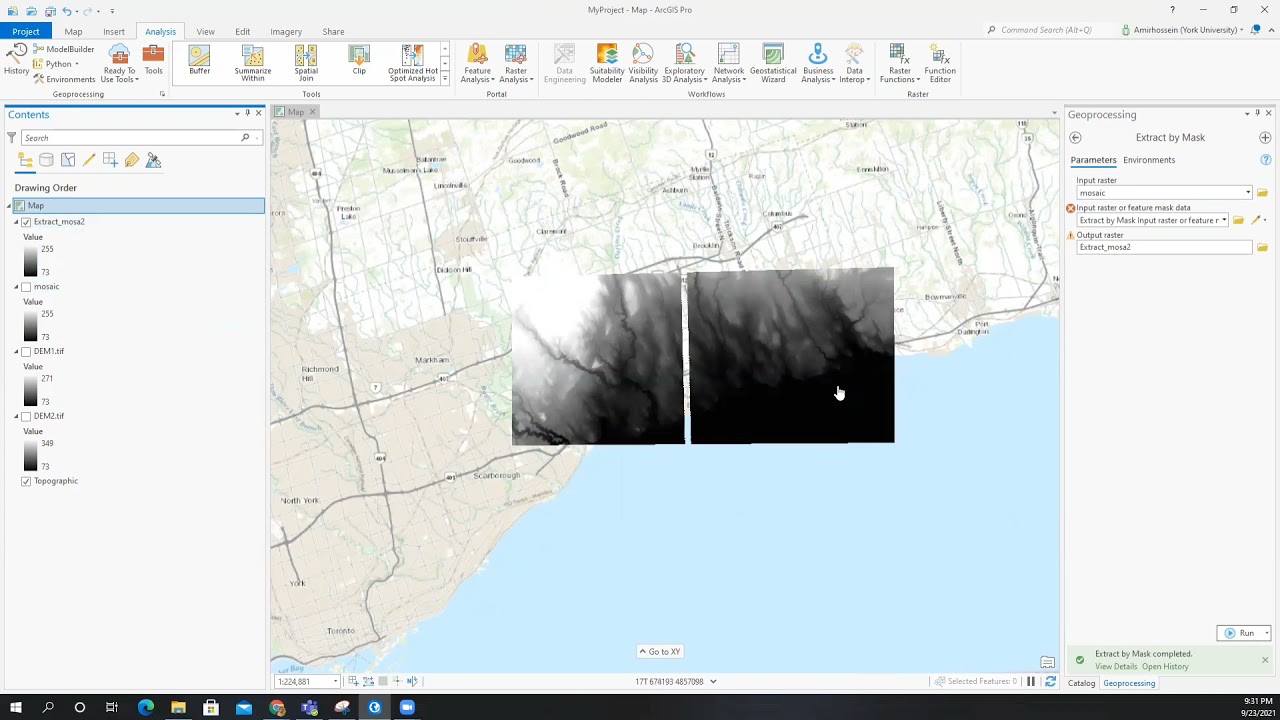Select the Summarize Within tool
The image size is (1280, 720).
pos(253,63)
